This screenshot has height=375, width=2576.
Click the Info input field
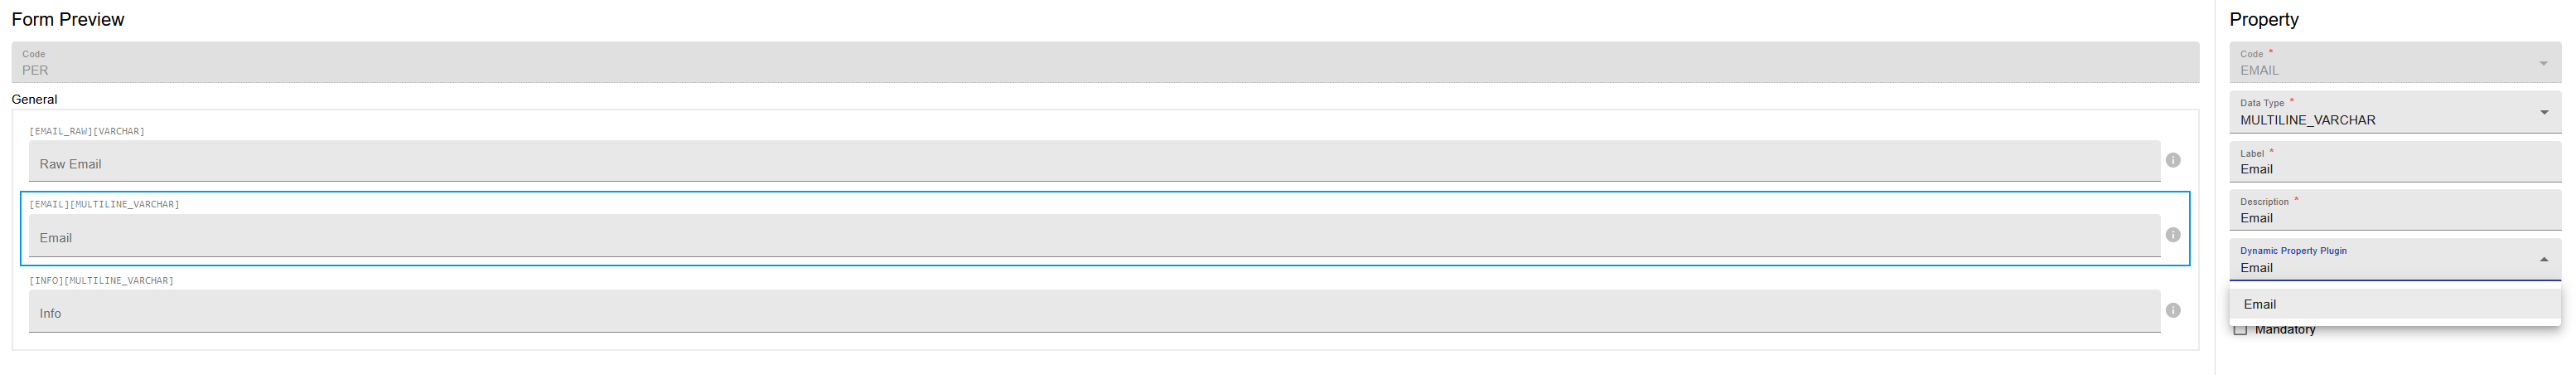pos(1094,311)
